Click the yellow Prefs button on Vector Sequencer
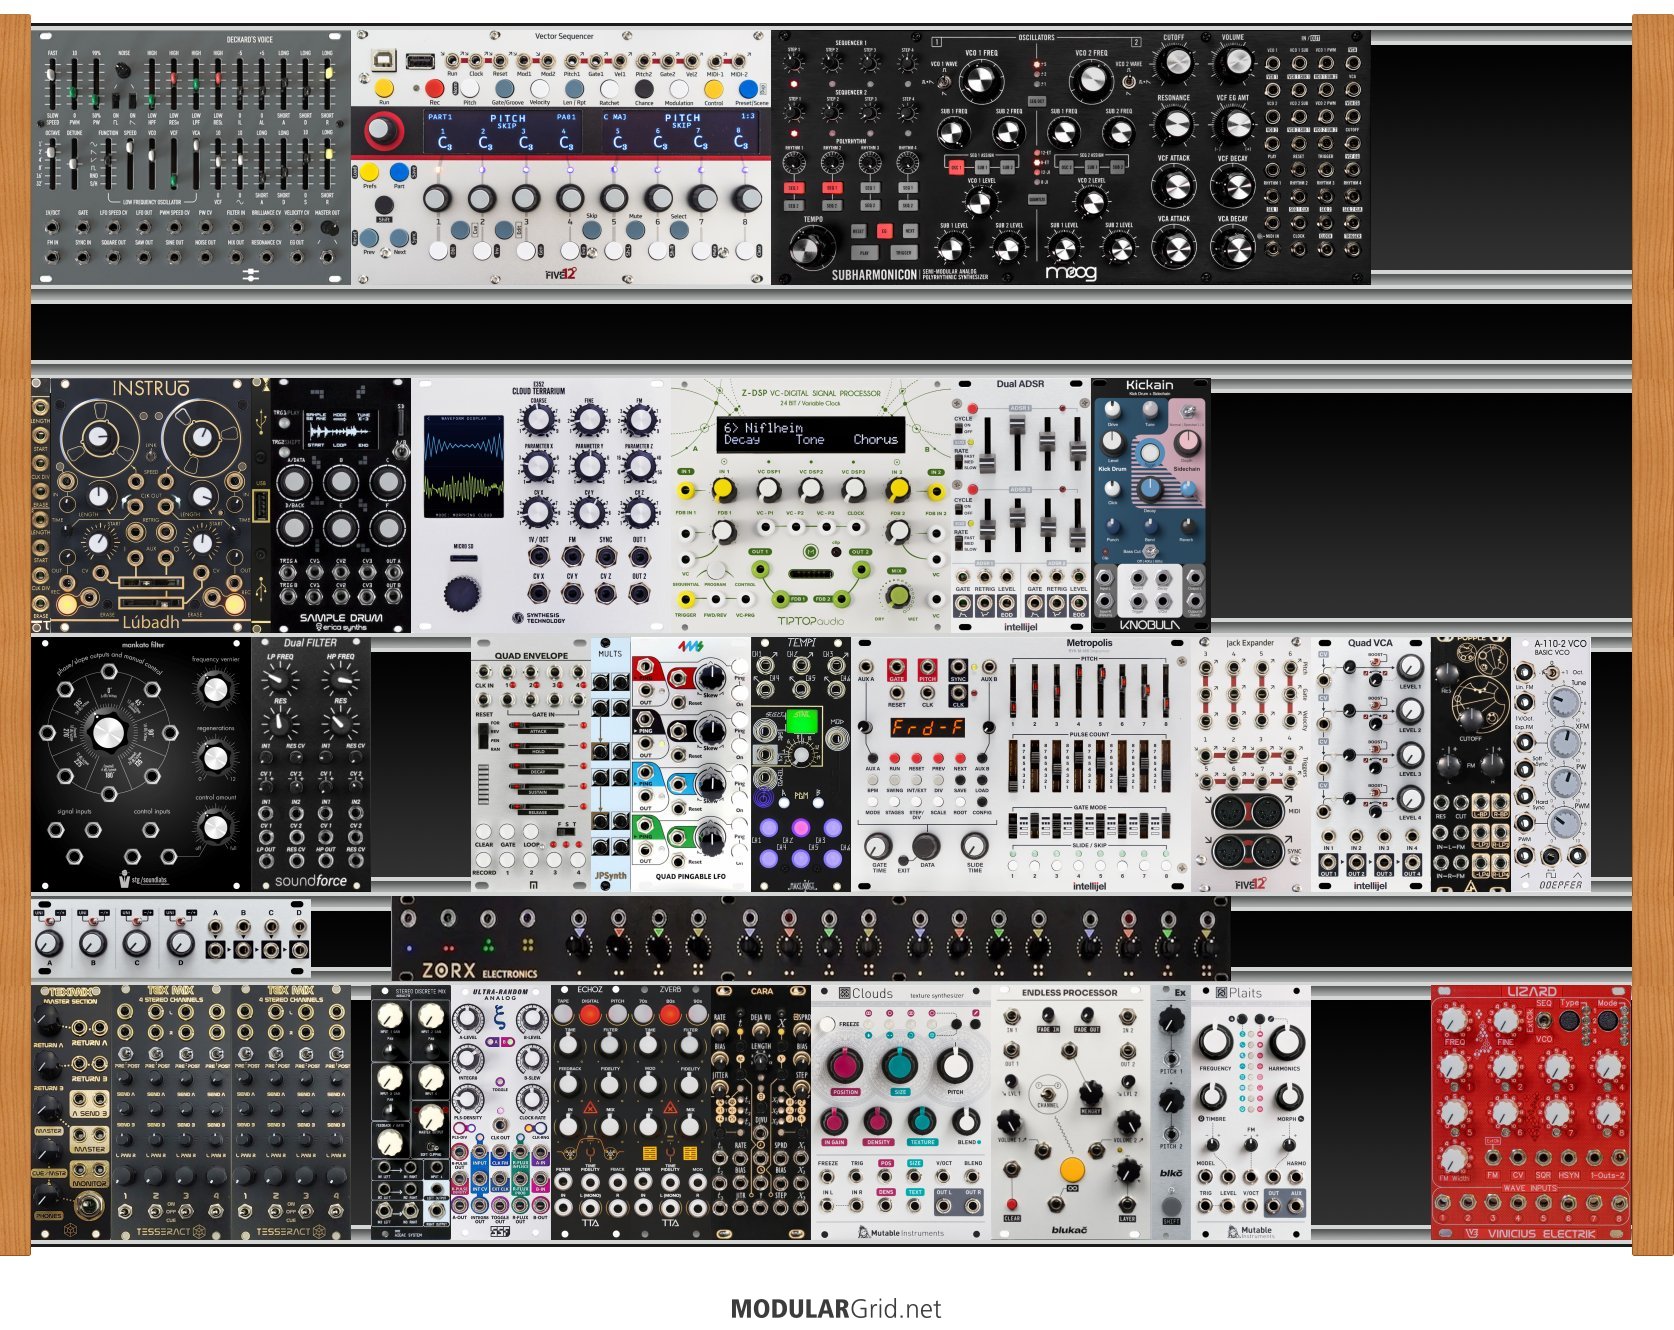 click(x=369, y=172)
